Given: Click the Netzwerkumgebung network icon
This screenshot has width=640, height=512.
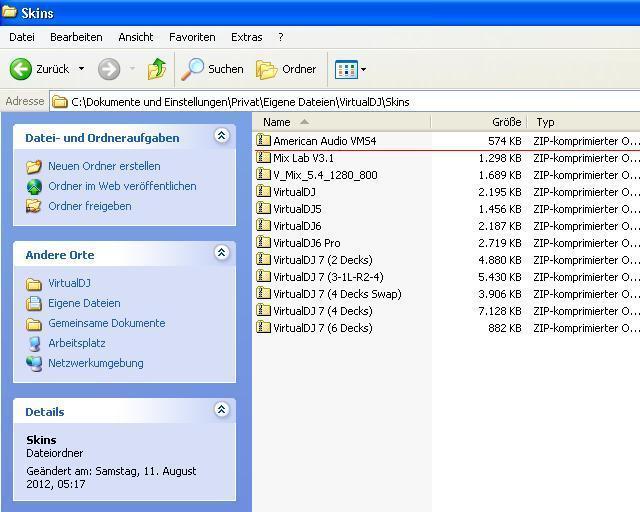Looking at the screenshot, I should click(x=35, y=363).
